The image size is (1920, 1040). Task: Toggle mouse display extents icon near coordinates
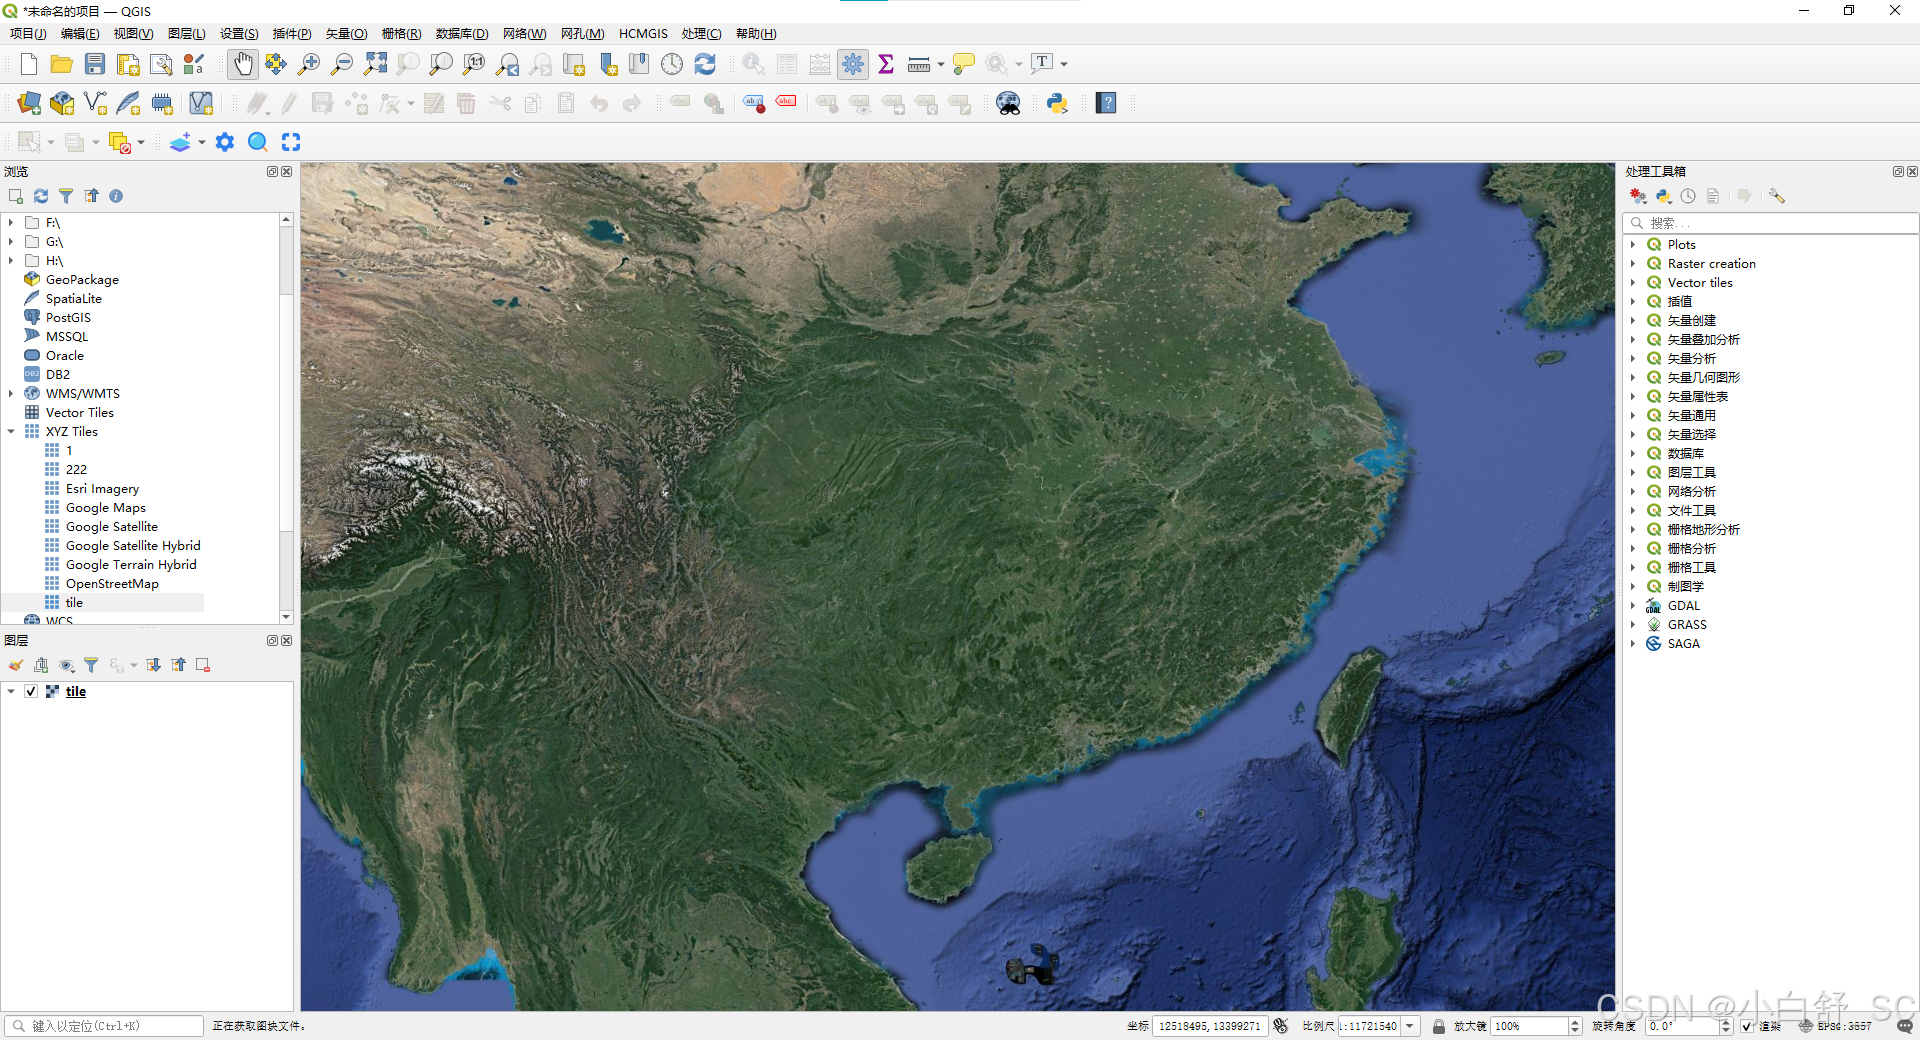pos(1281,1026)
